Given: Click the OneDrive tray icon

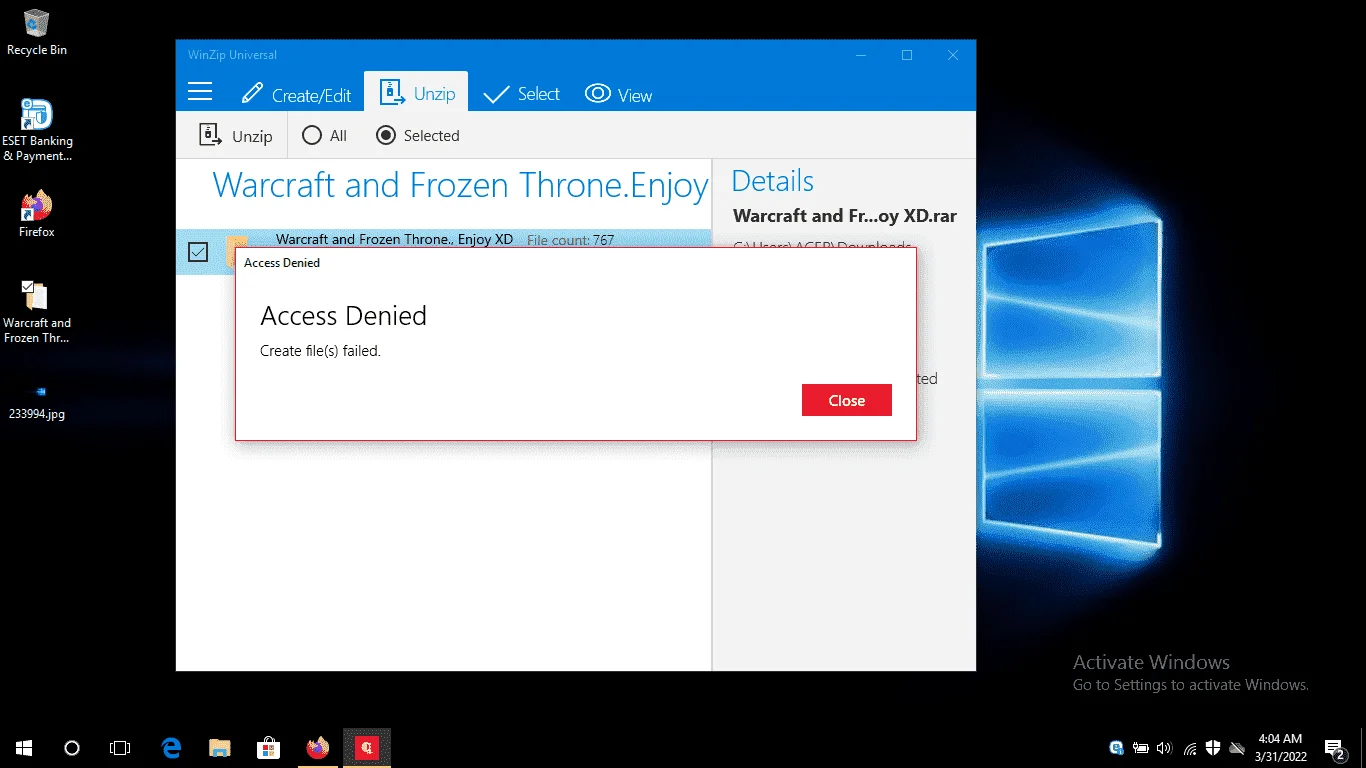Looking at the screenshot, I should 1237,747.
